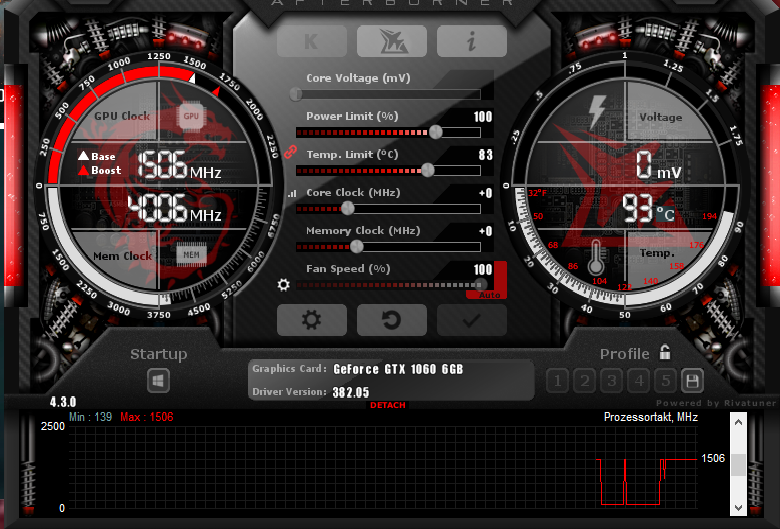Viewport: 780px width, 529px height.
Task: Select profile slot 4
Action: click(x=639, y=381)
